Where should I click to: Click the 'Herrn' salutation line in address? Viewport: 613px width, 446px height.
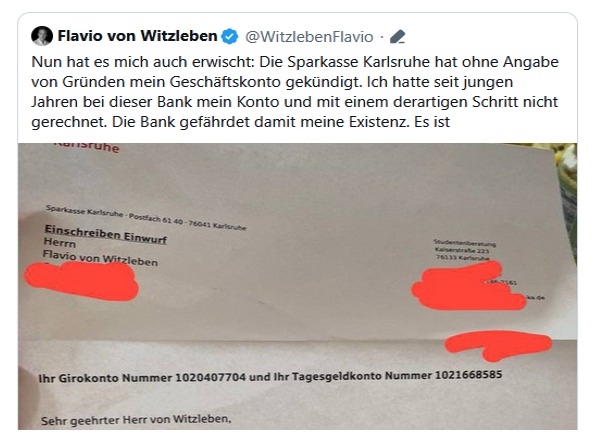(x=60, y=243)
